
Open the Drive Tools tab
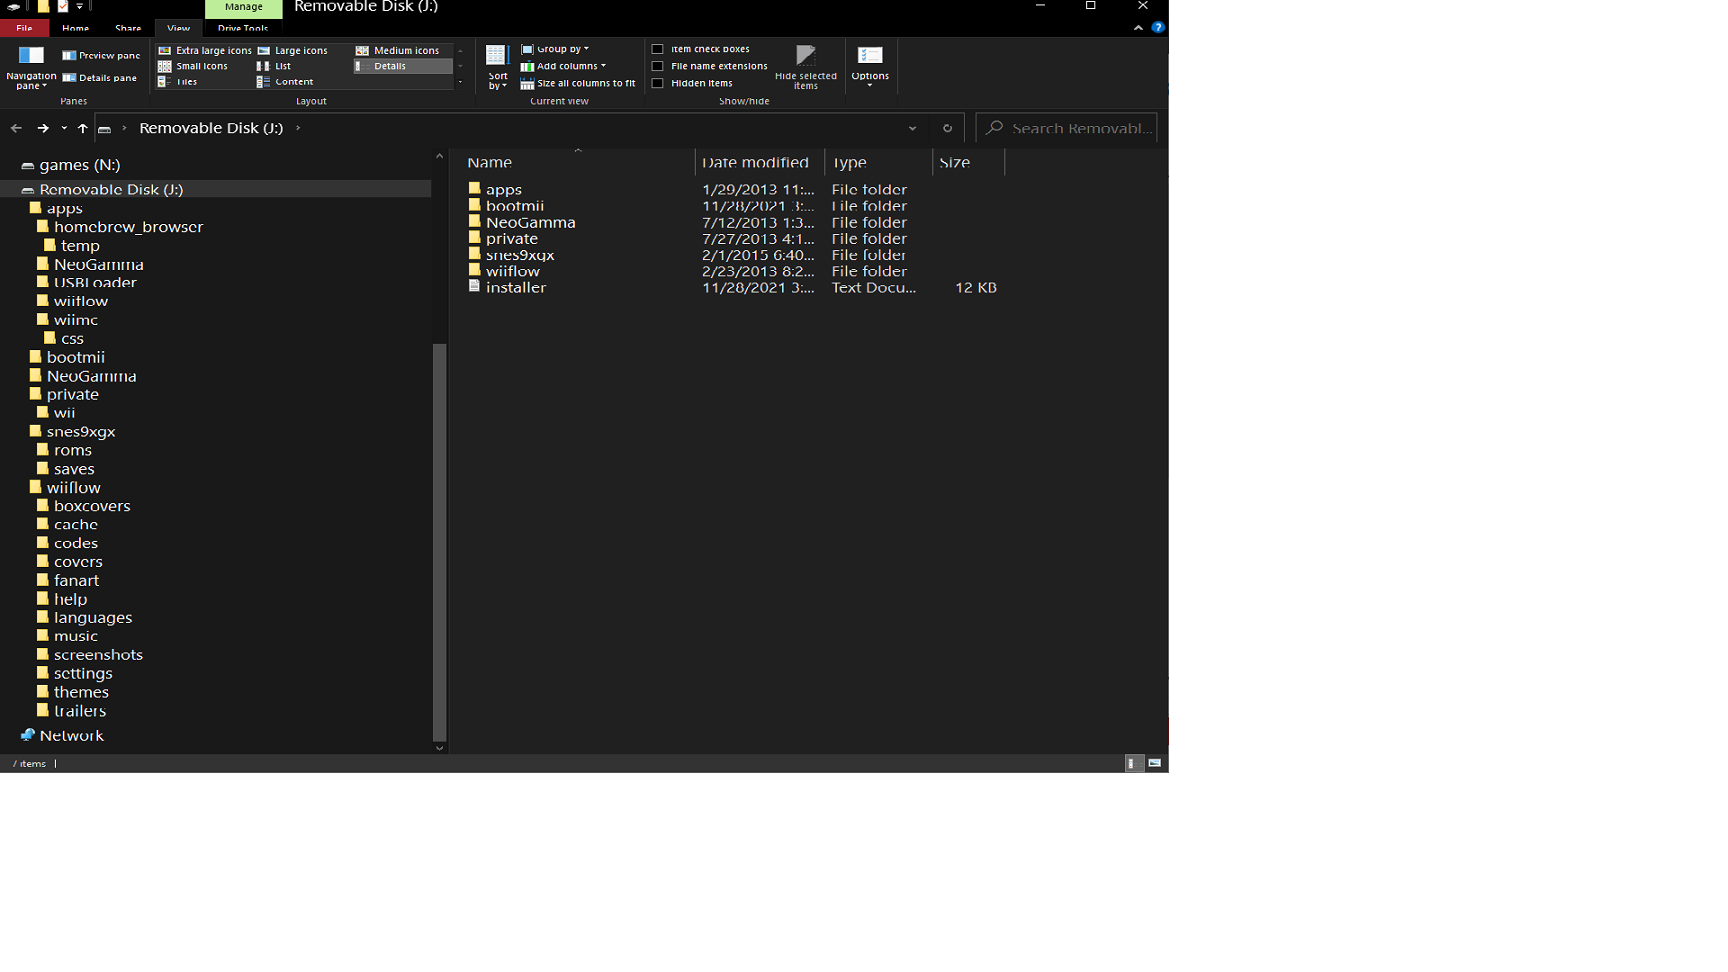[x=243, y=28]
